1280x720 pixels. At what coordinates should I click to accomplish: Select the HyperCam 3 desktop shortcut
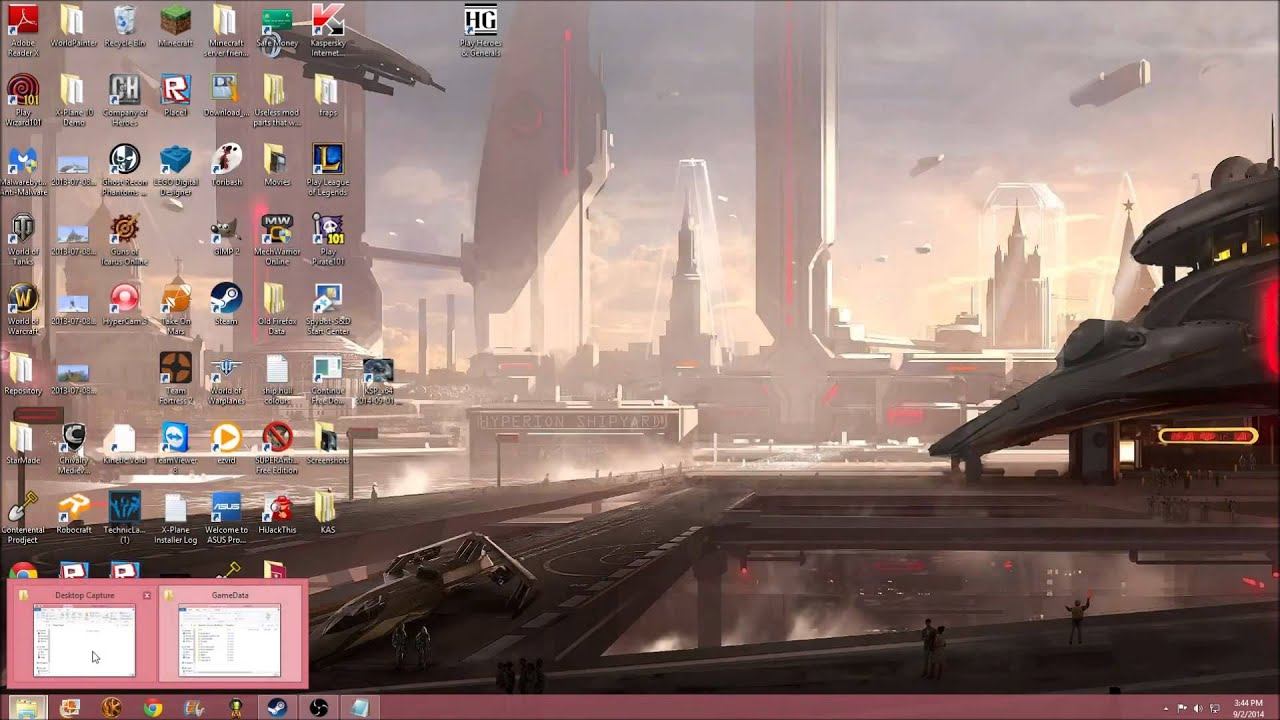pos(125,305)
